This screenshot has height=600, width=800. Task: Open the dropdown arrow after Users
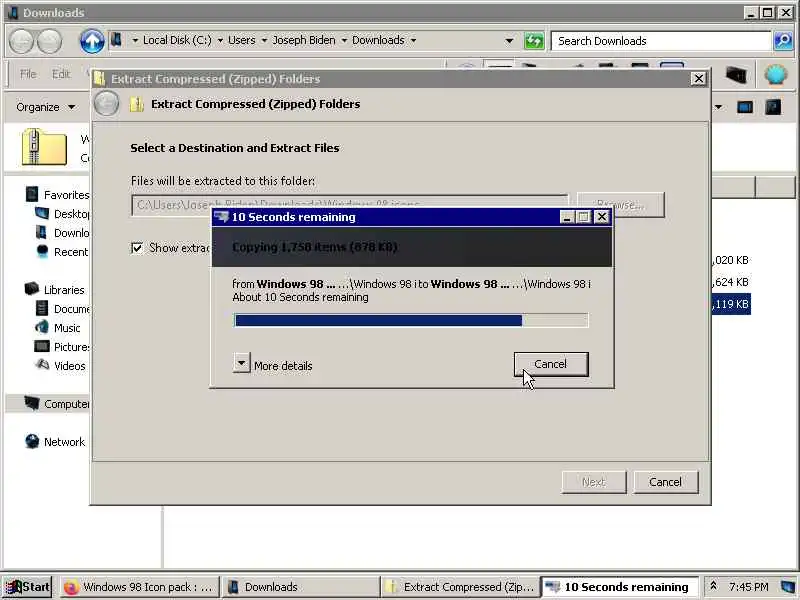pos(264,40)
